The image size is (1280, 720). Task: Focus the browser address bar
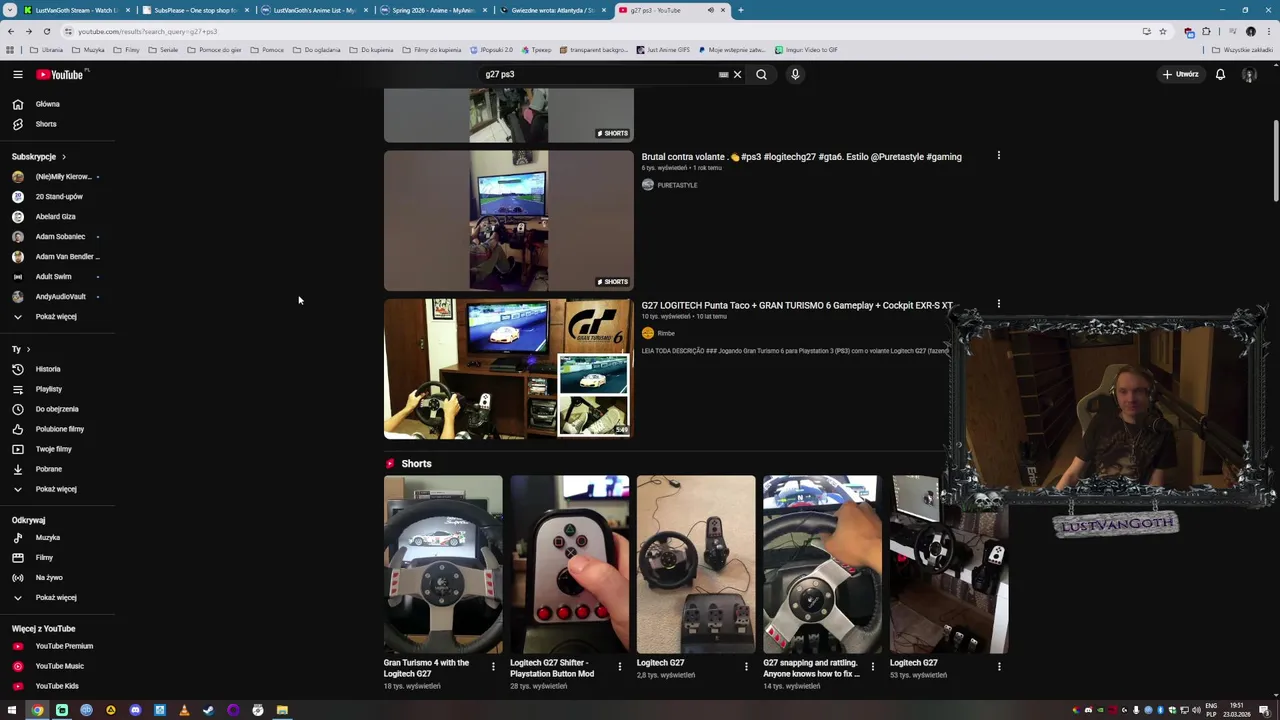[600, 31]
